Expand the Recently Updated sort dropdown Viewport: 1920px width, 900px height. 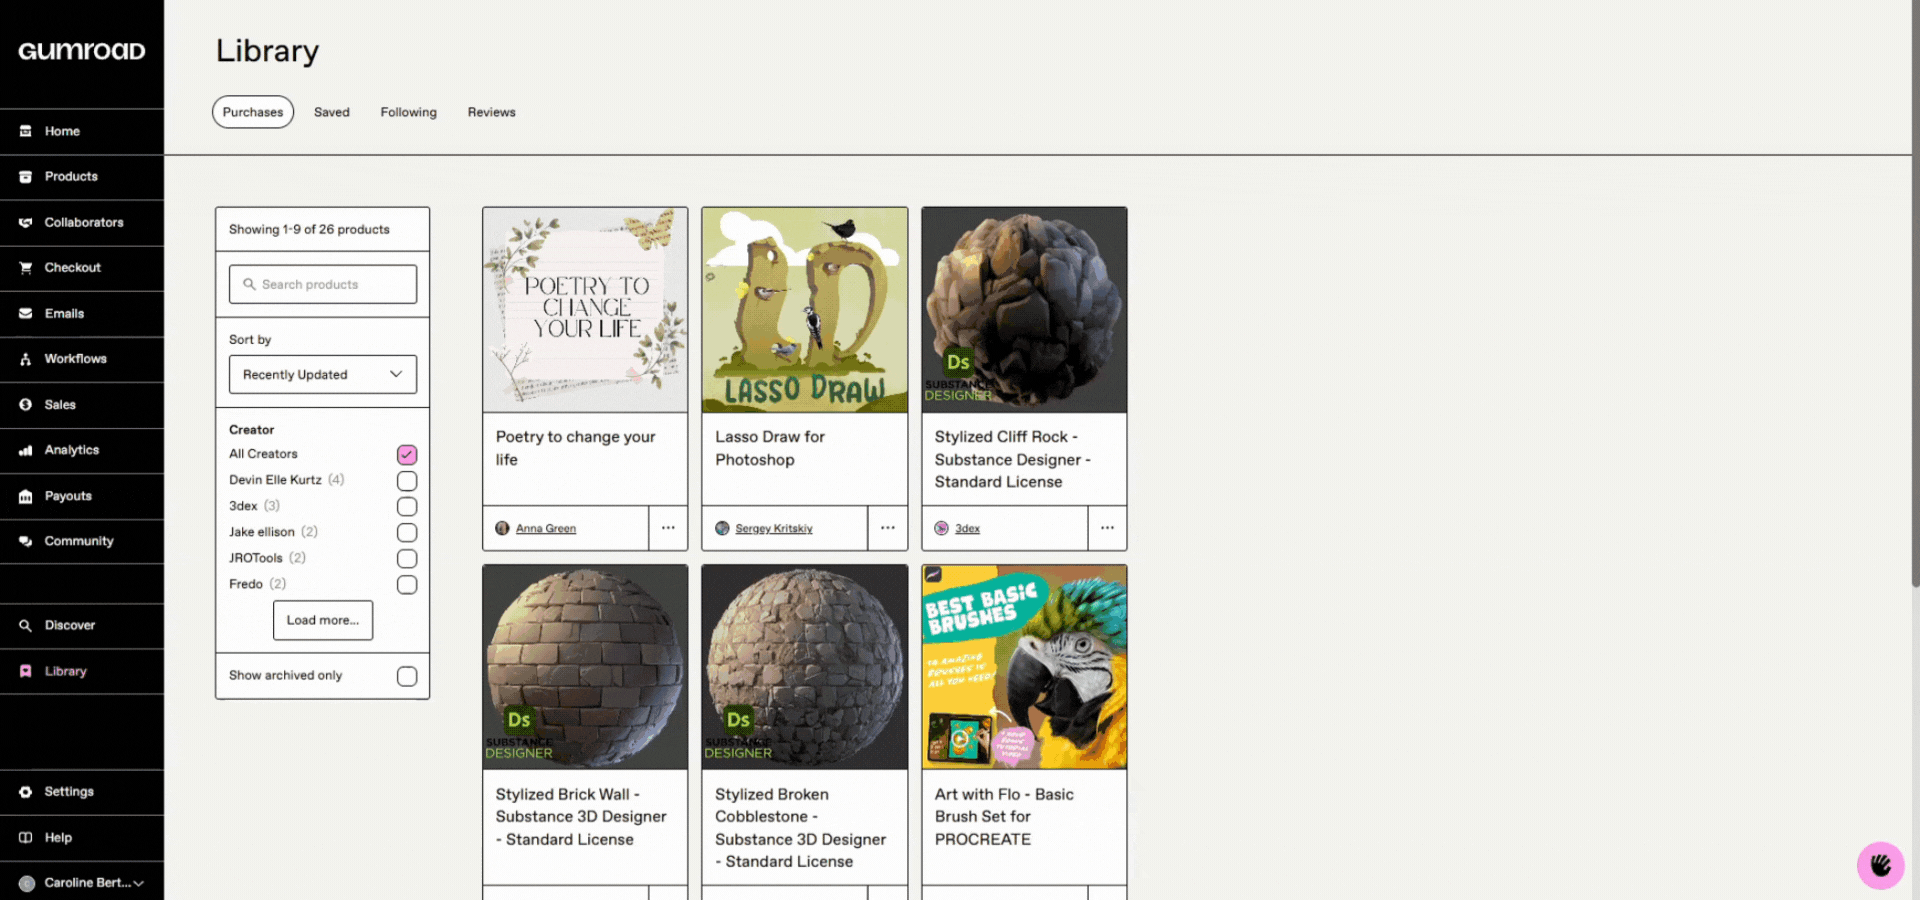point(322,374)
